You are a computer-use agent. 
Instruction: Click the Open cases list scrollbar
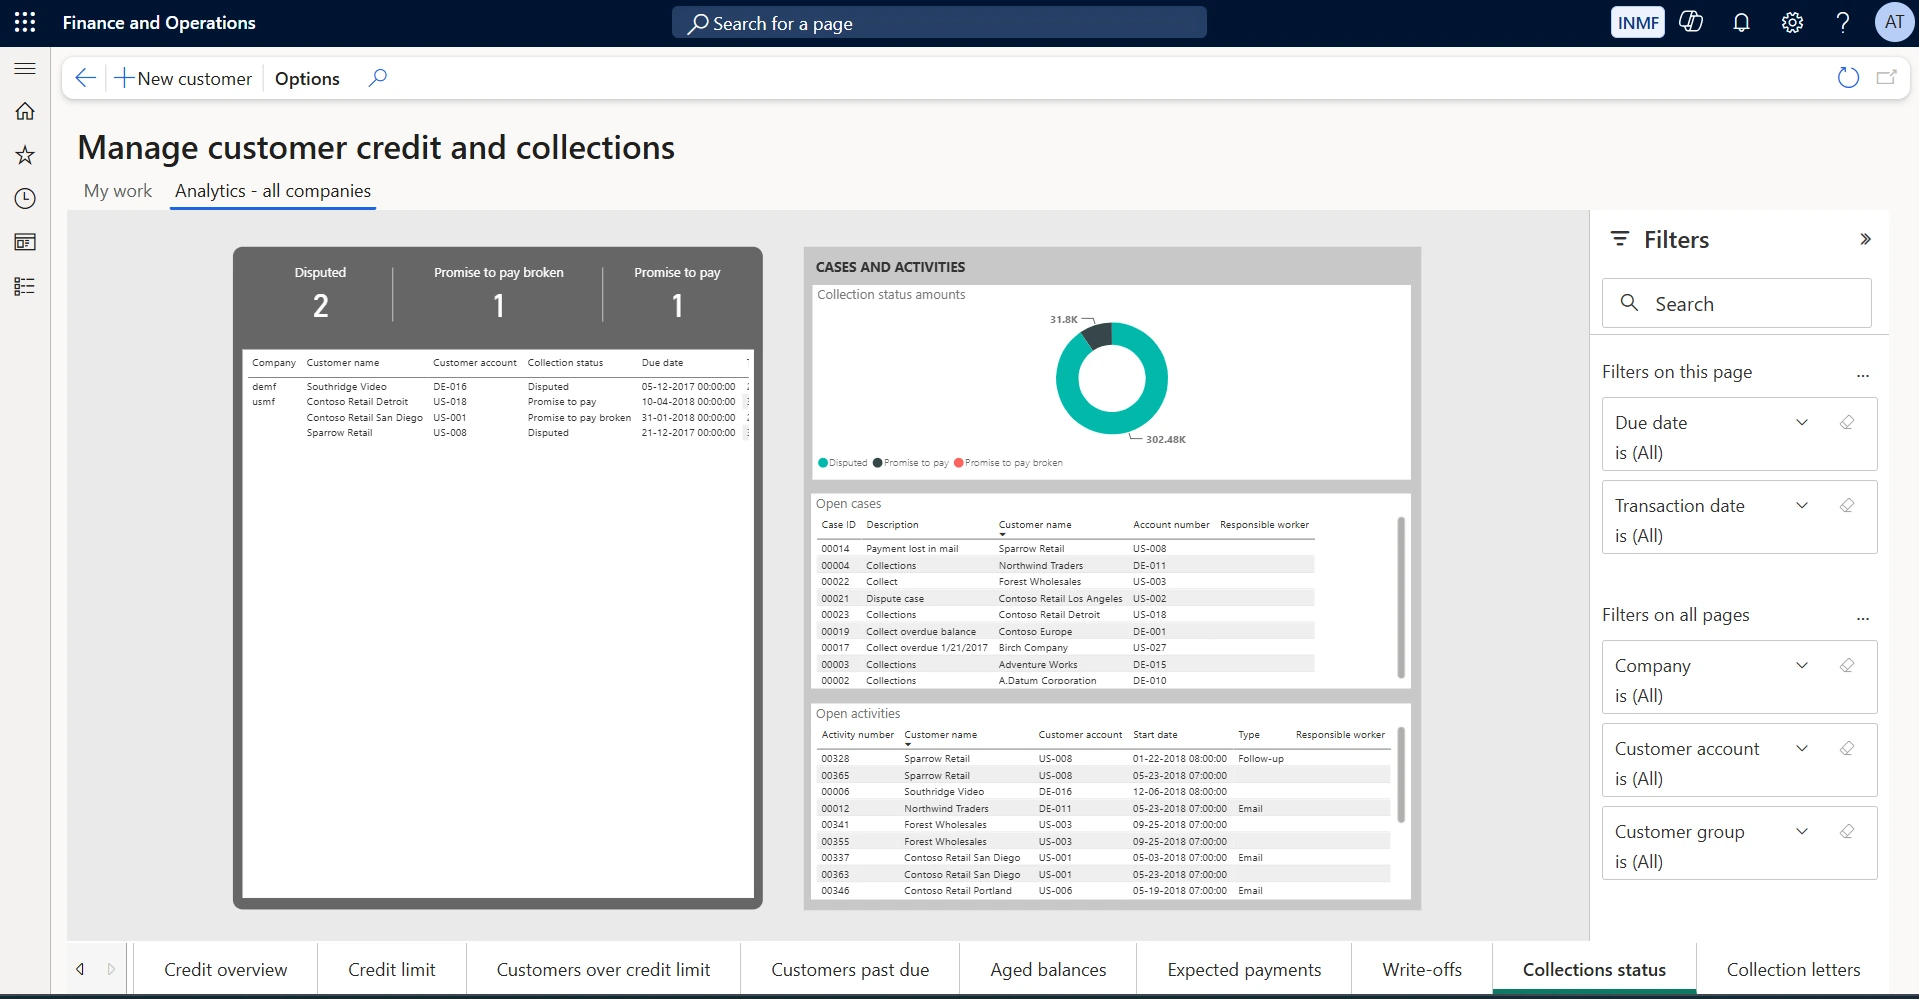click(1400, 597)
